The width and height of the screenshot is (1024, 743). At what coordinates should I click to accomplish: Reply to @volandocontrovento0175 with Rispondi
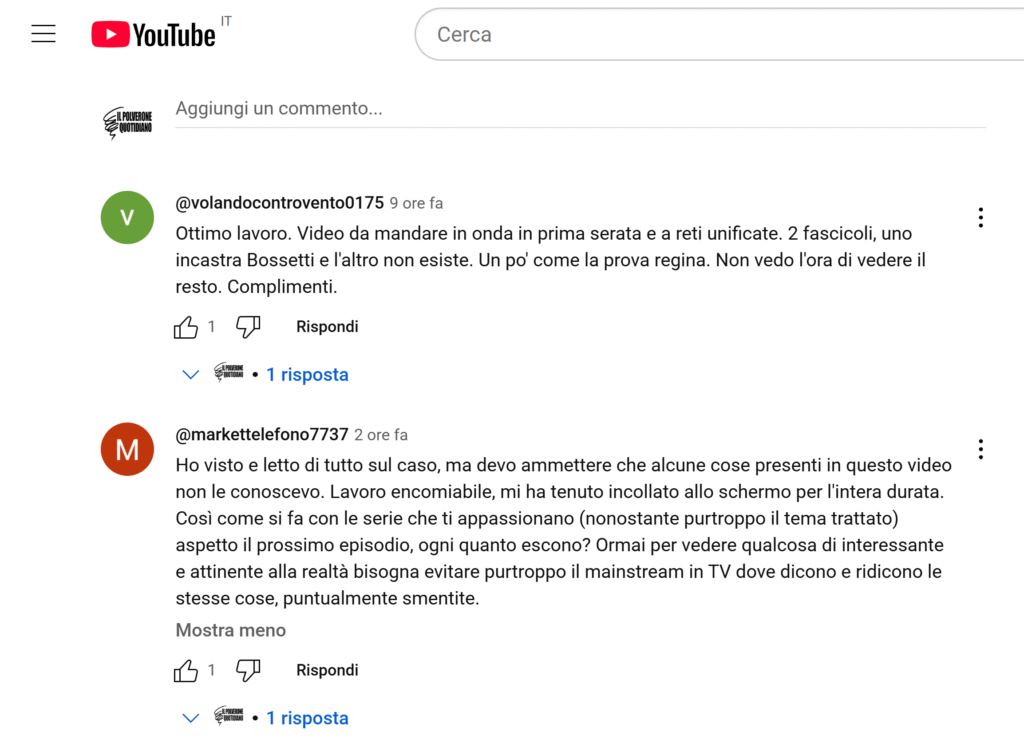327,327
